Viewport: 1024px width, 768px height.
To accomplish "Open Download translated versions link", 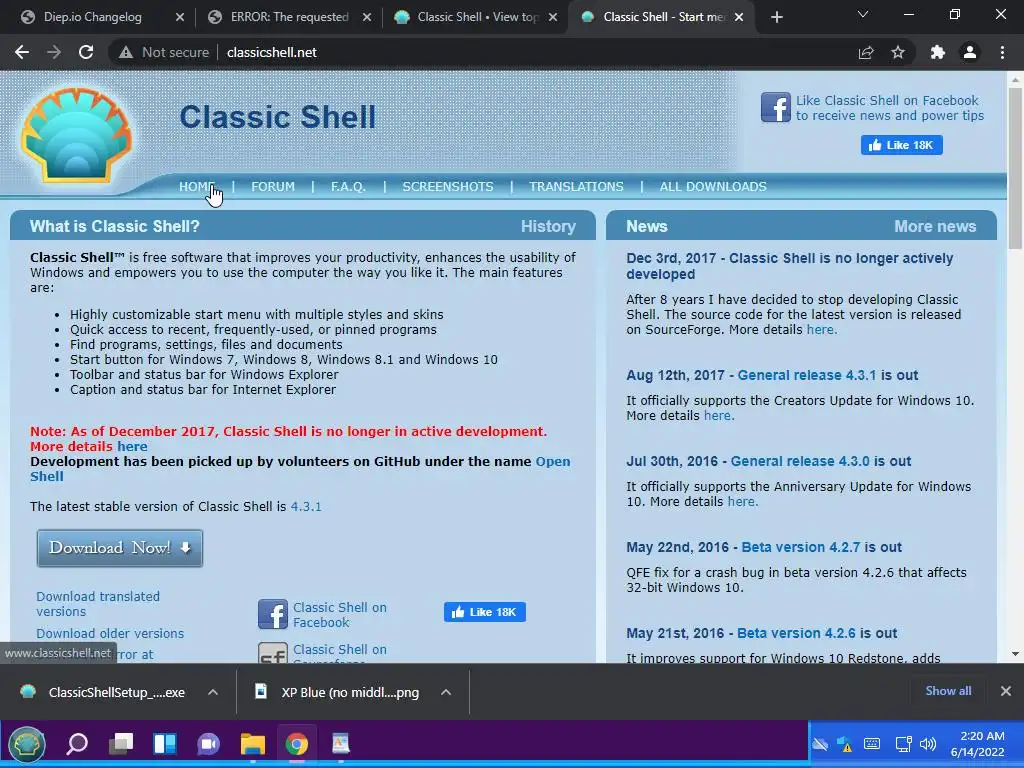I will pyautogui.click(x=98, y=604).
